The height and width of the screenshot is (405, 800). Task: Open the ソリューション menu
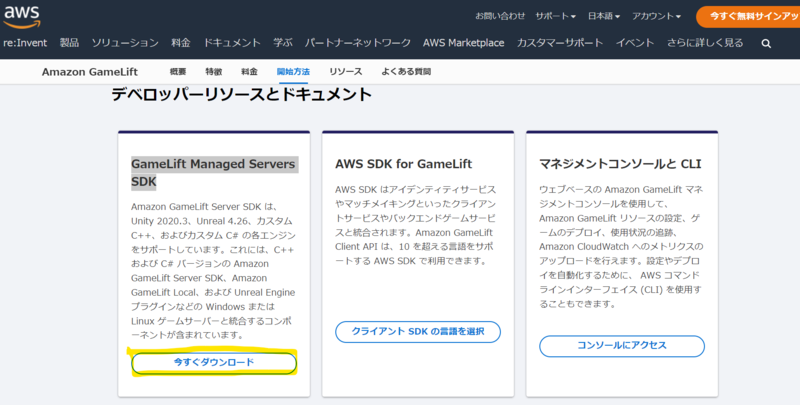[125, 43]
